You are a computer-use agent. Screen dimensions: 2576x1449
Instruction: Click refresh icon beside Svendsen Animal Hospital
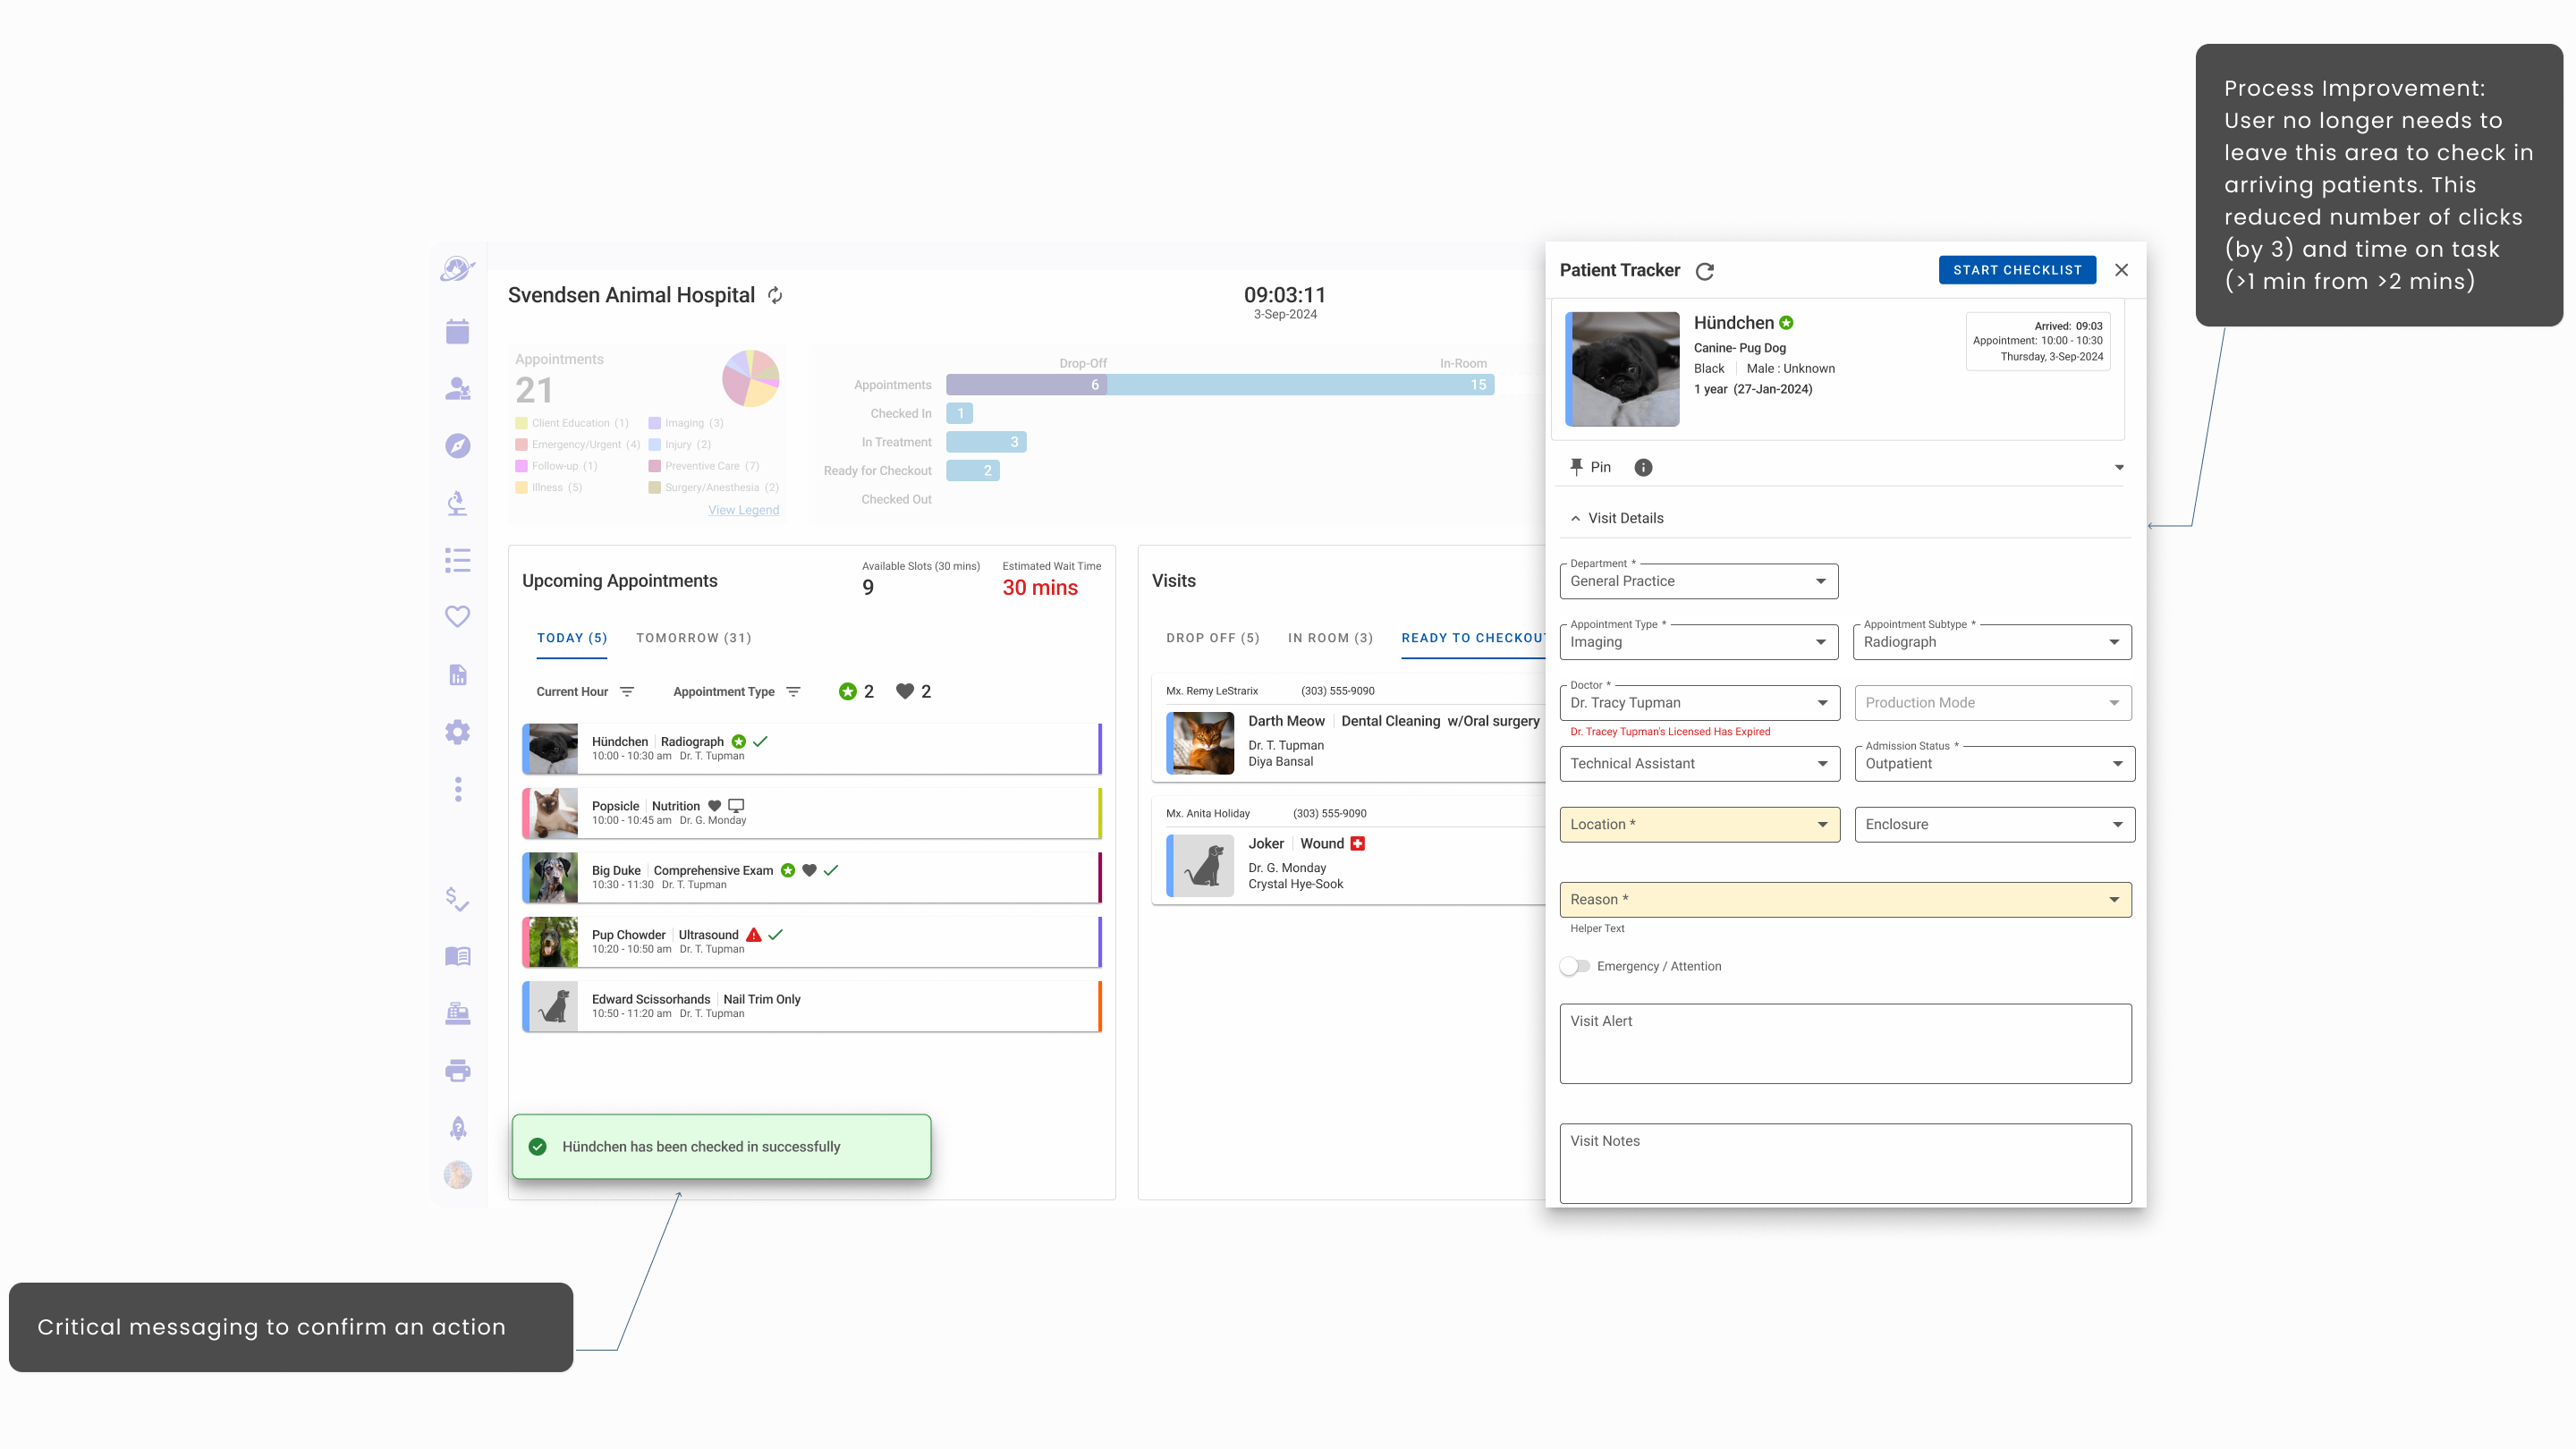coord(775,295)
